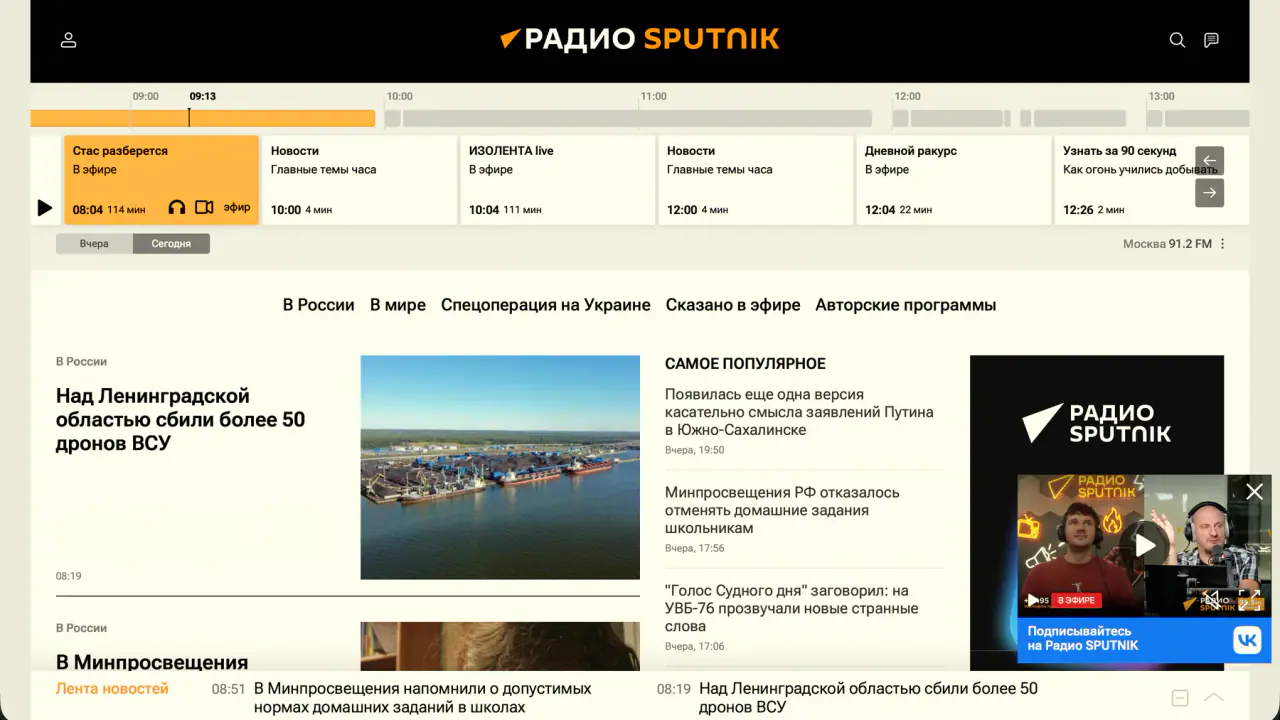The width and height of the screenshot is (1280, 720).
Task: Open Лента новостей feed
Action: coord(112,689)
